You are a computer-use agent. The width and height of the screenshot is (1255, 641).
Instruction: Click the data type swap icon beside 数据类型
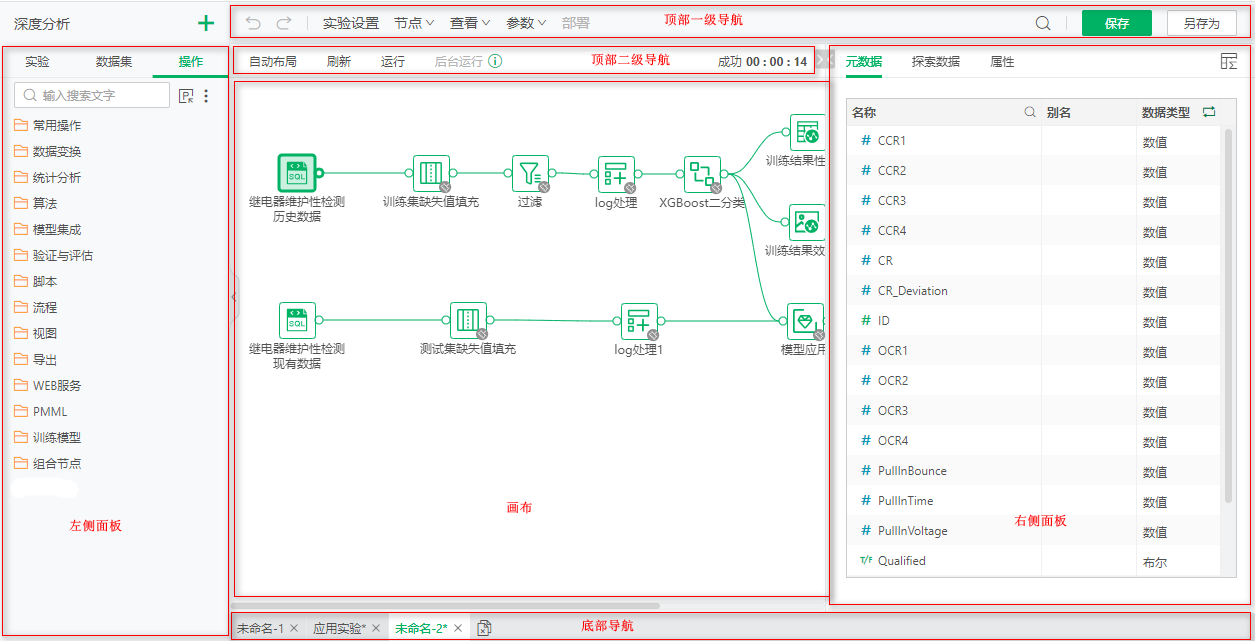pyautogui.click(x=1209, y=112)
